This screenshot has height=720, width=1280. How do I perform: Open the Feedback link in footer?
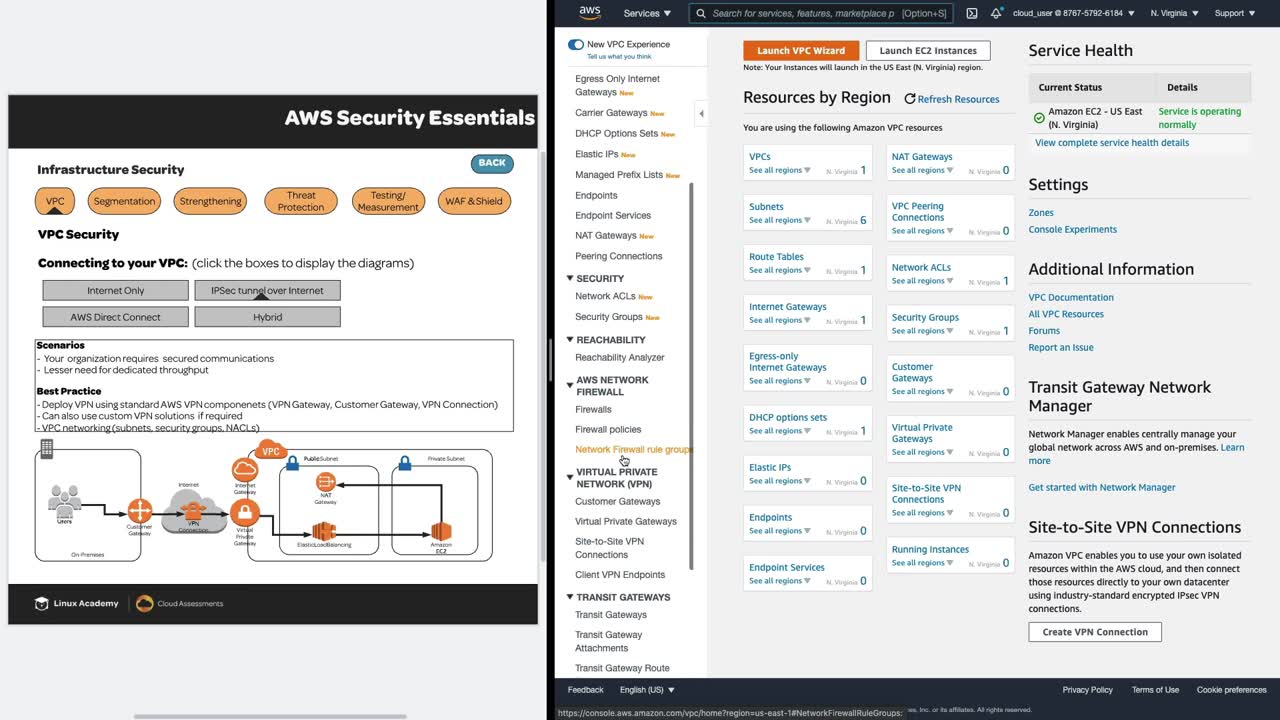tap(585, 690)
